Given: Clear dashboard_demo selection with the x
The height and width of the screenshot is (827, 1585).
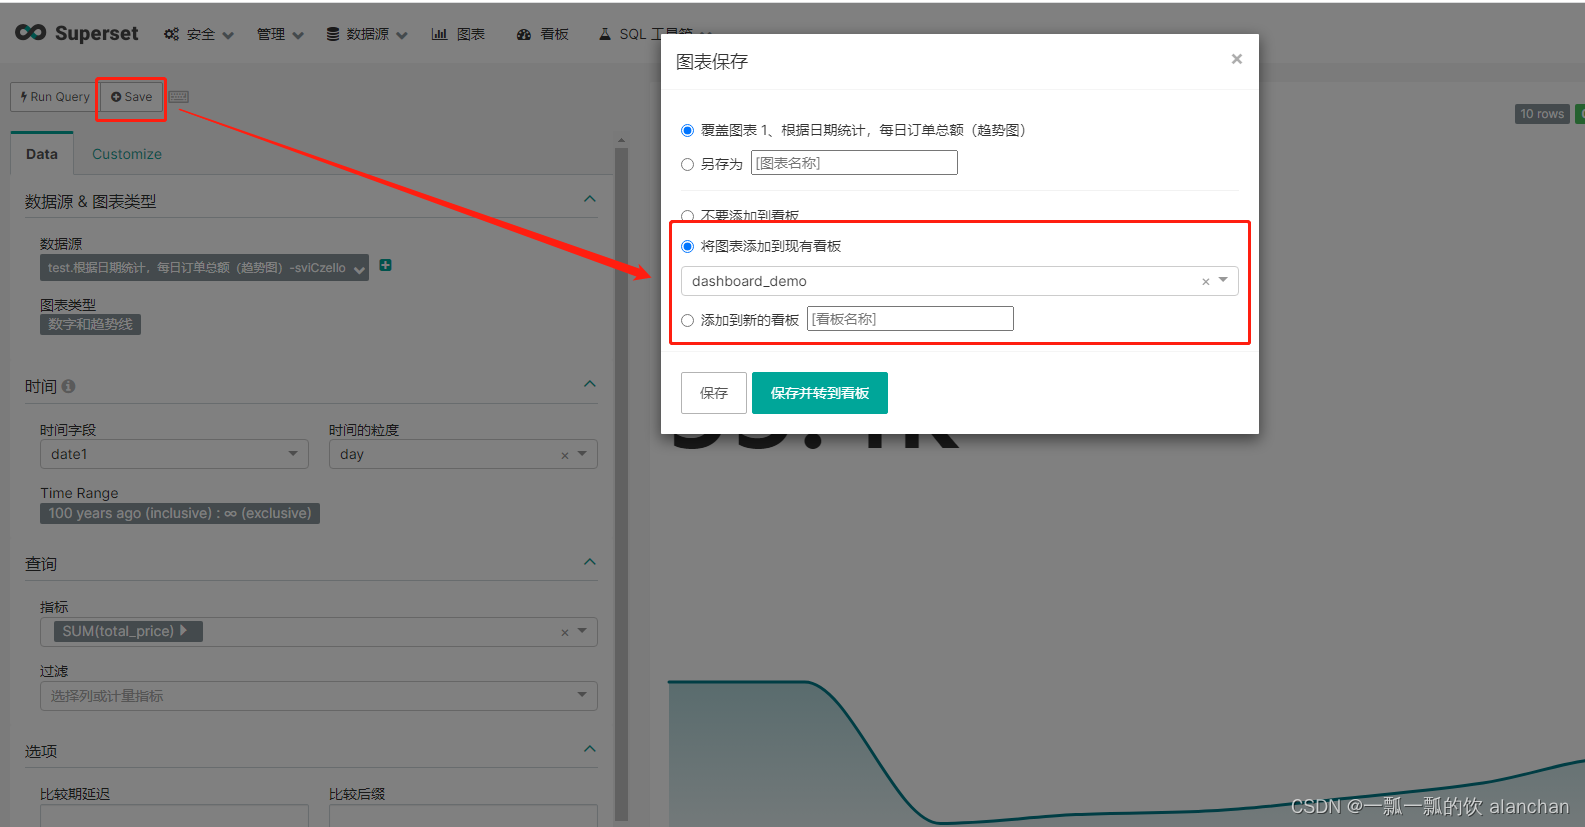Looking at the screenshot, I should point(1206,282).
